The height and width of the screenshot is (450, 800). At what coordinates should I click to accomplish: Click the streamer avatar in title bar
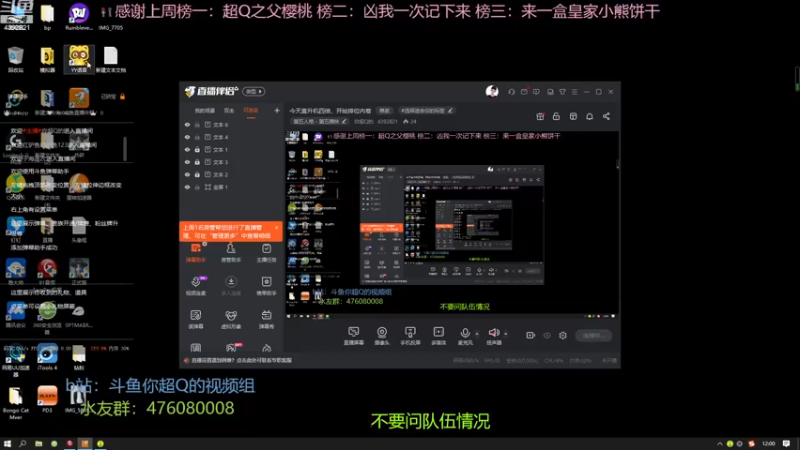click(492, 91)
